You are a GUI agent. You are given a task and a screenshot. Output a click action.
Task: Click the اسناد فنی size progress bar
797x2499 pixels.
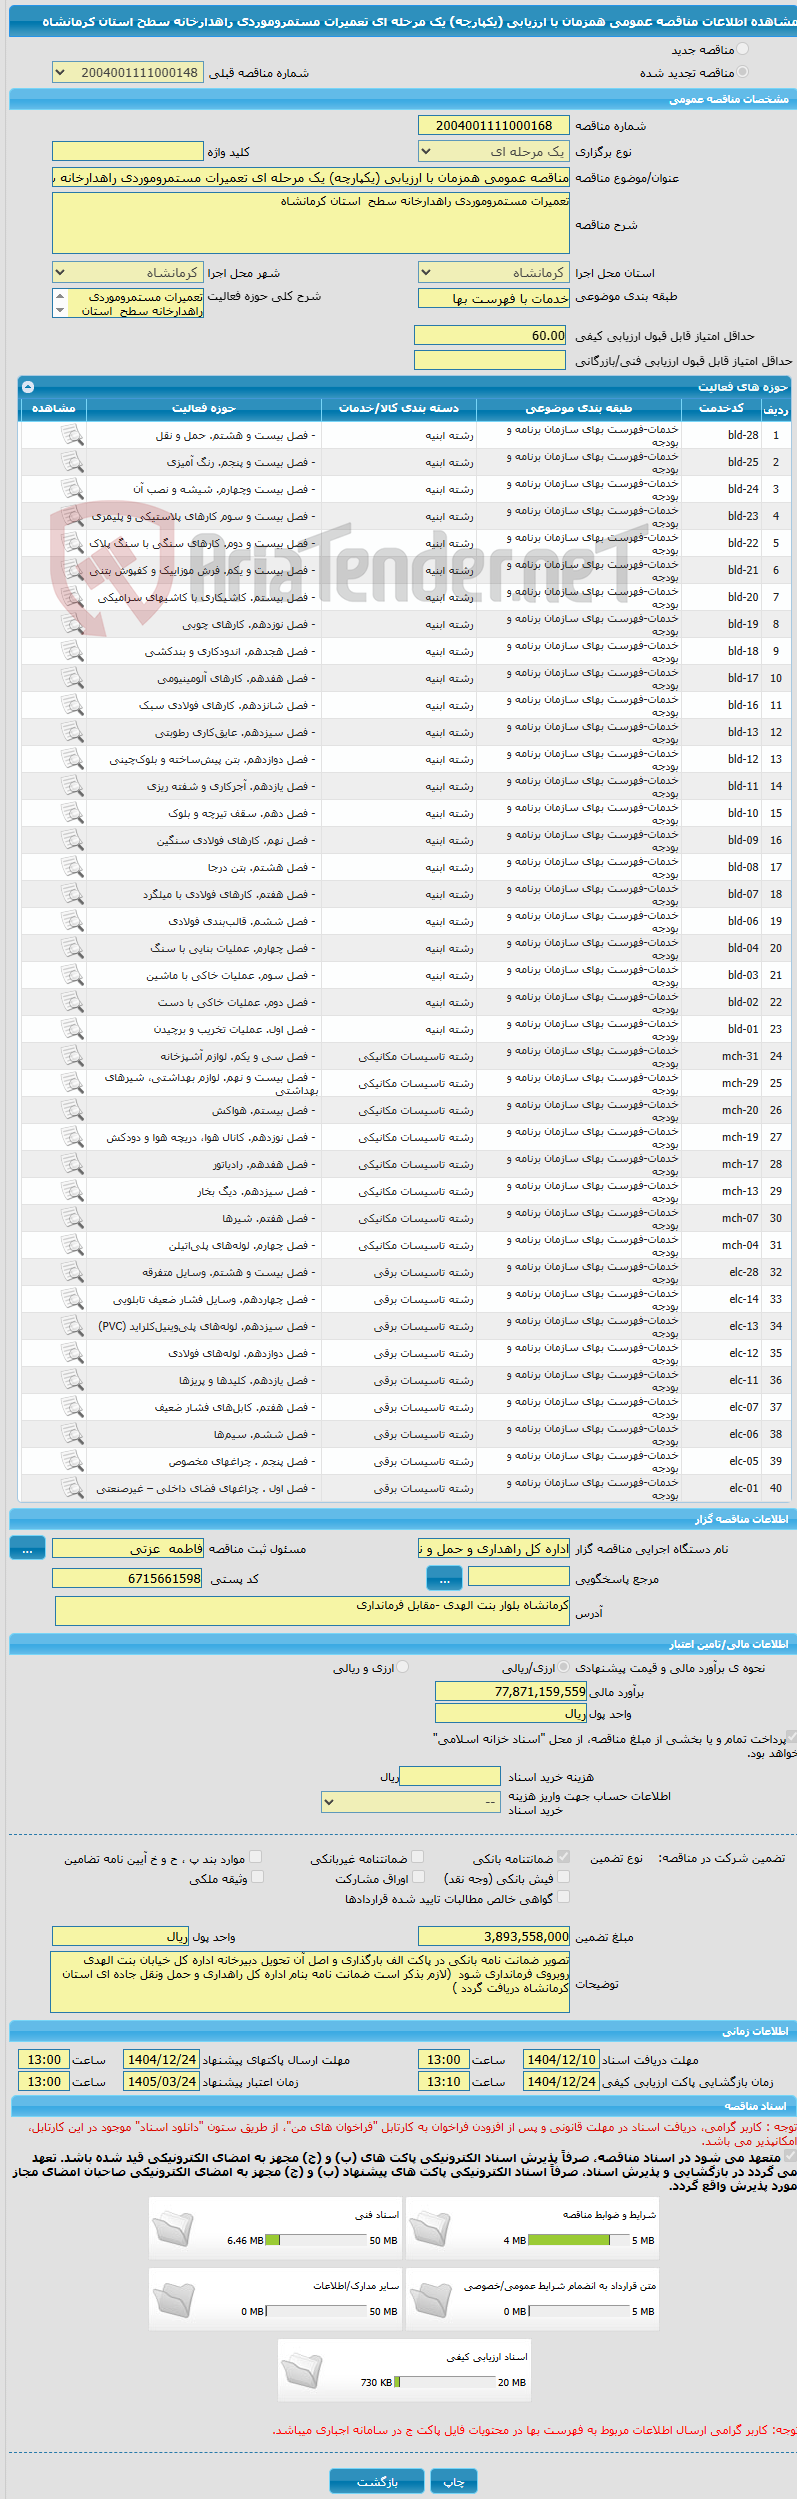(x=317, y=2241)
